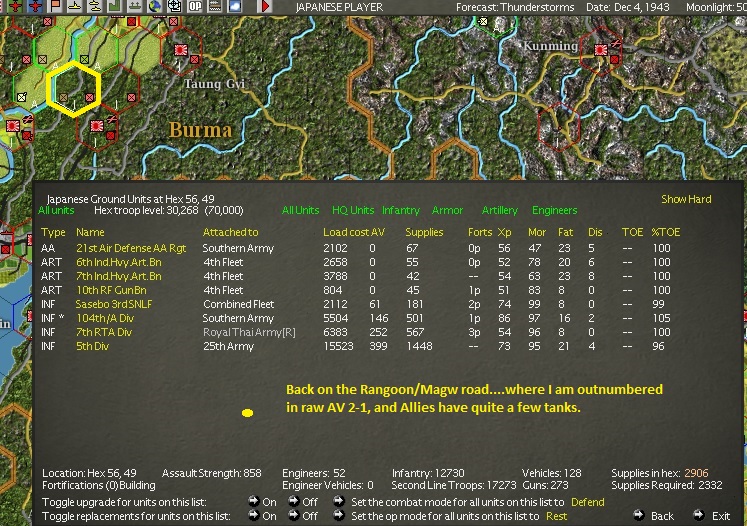Click Japanese flag counter left of Taung Gyi
Viewport: 747px width, 526px height.
181,50
